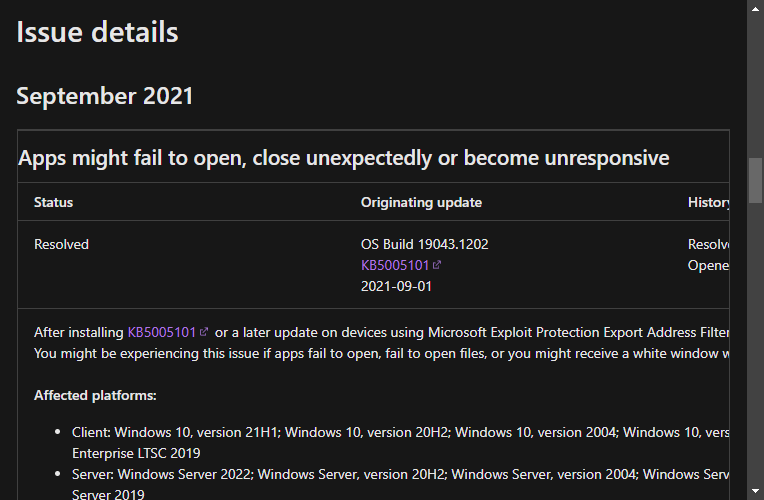The width and height of the screenshot is (764, 500).
Task: Open KB5005101 link in the description paragraph
Action: point(161,332)
